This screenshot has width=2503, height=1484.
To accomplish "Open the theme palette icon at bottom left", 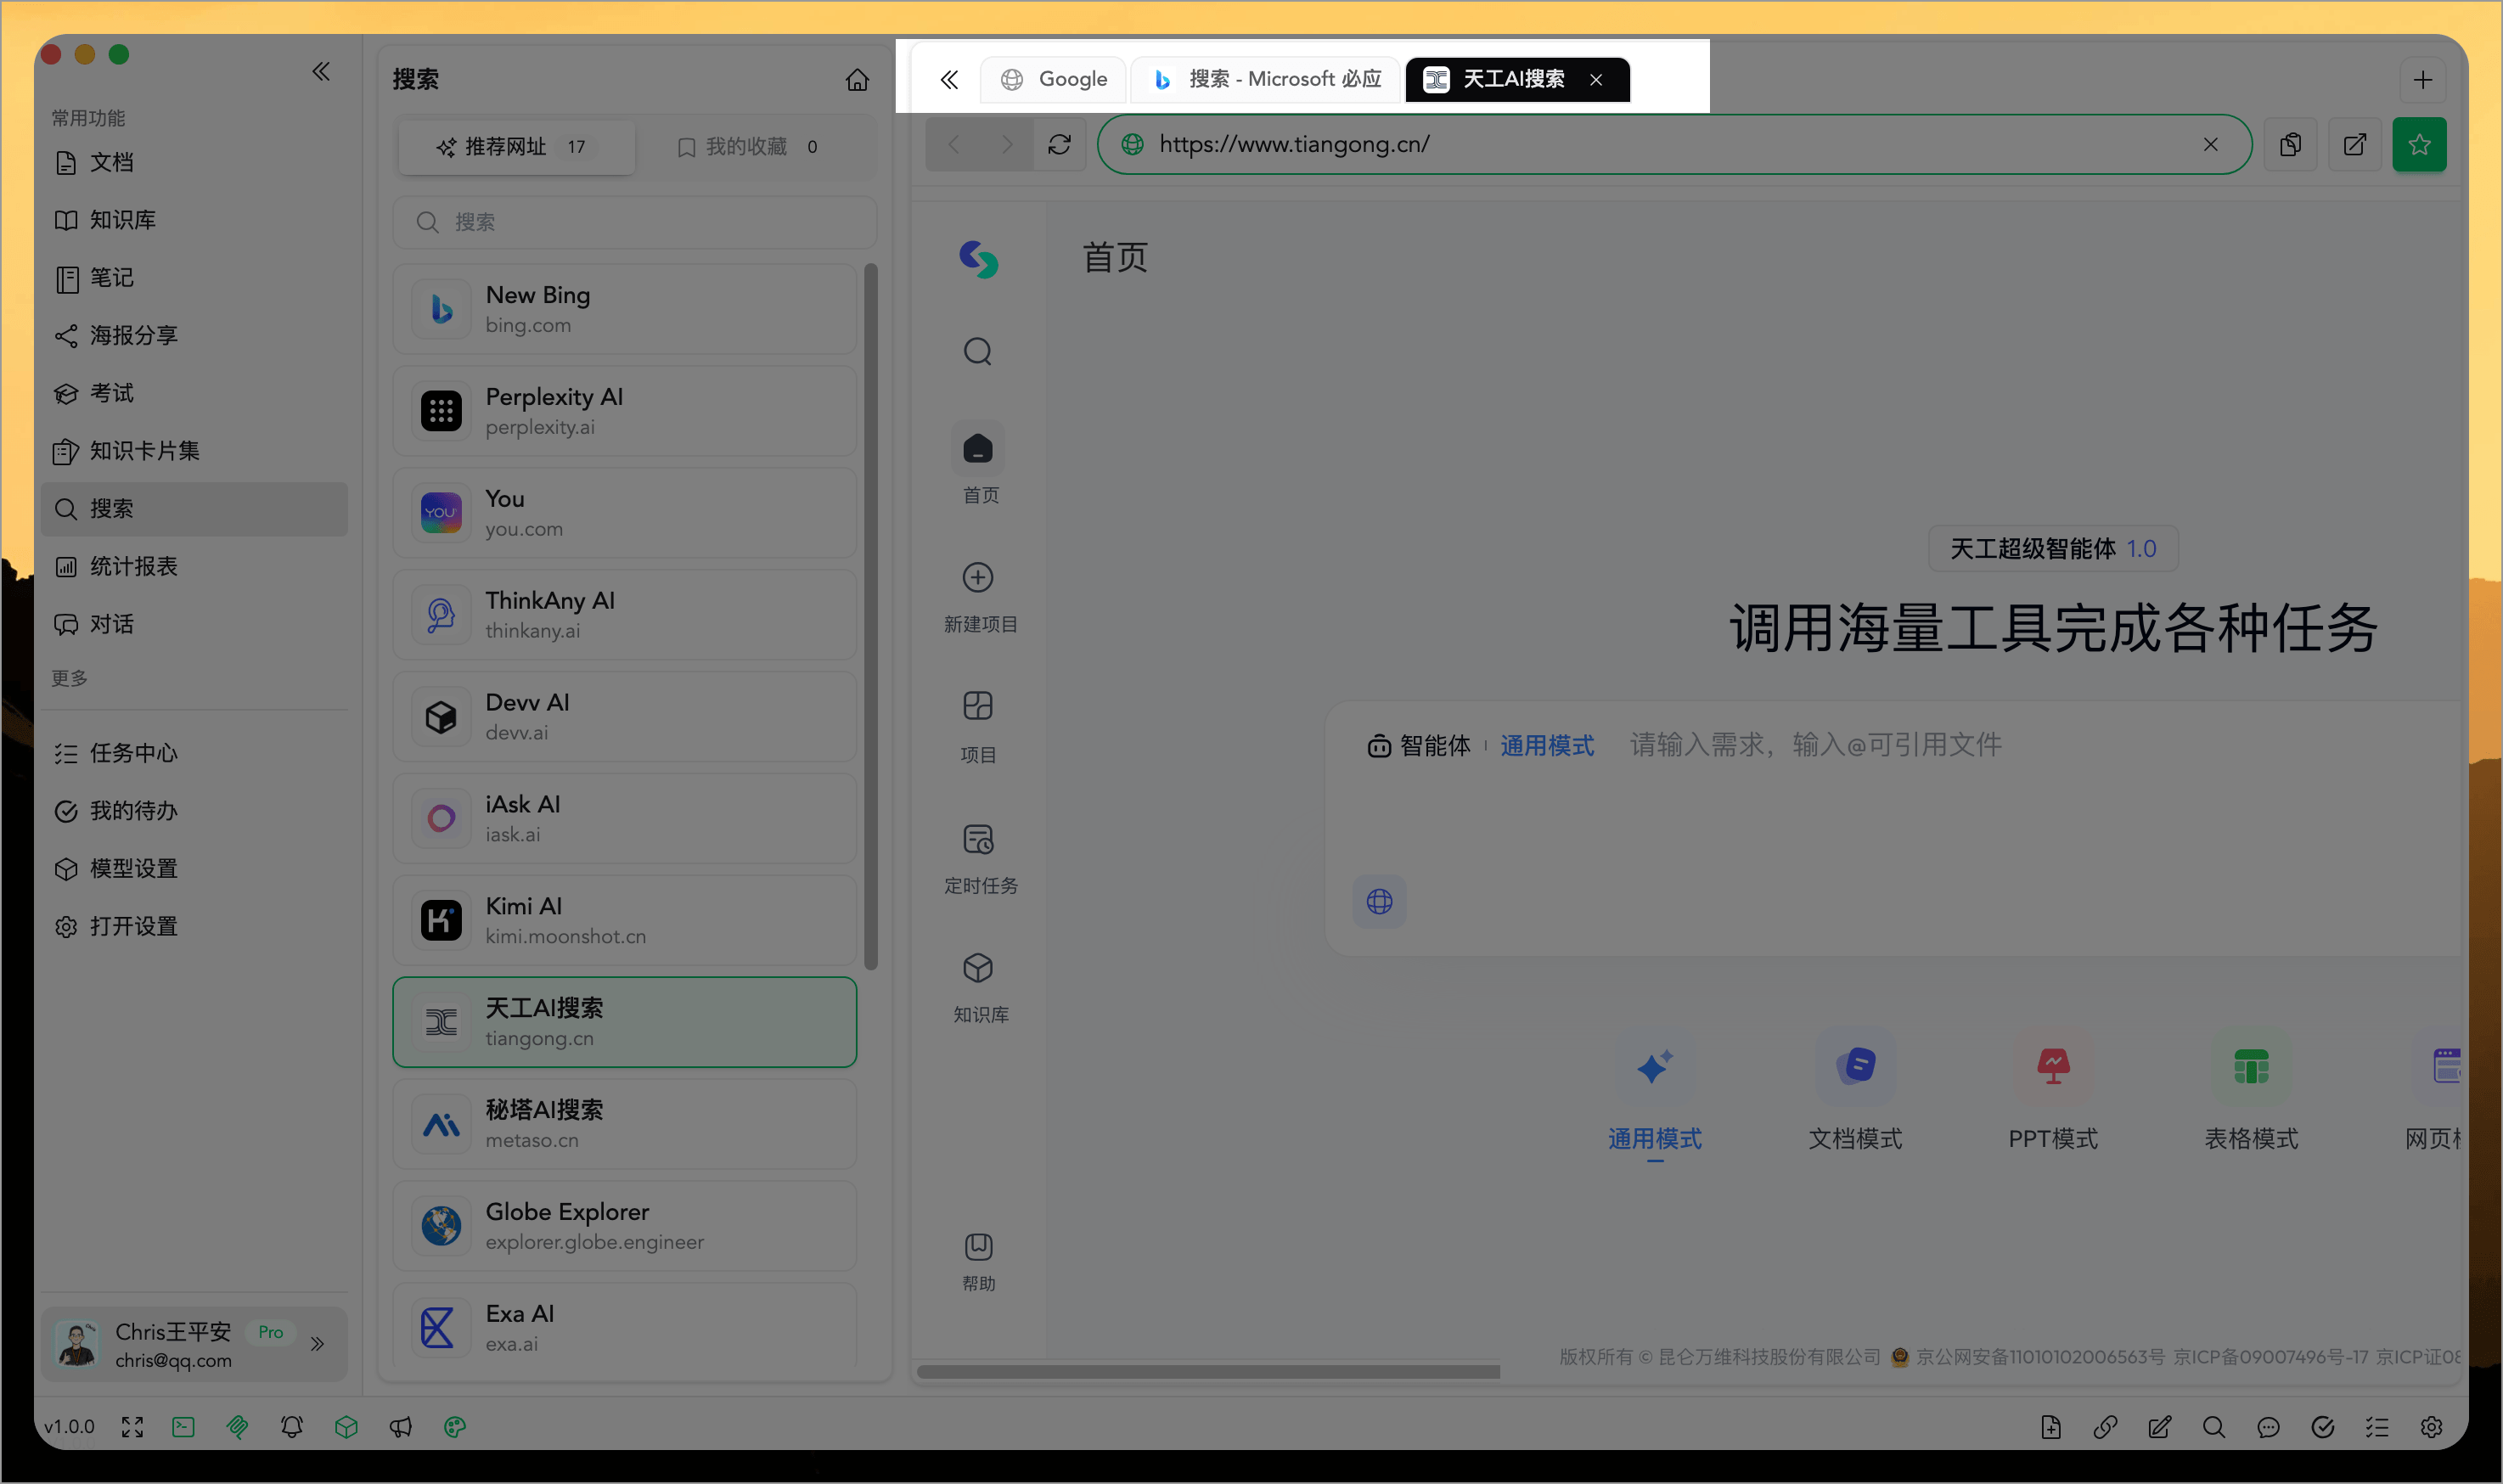I will pos(455,1427).
